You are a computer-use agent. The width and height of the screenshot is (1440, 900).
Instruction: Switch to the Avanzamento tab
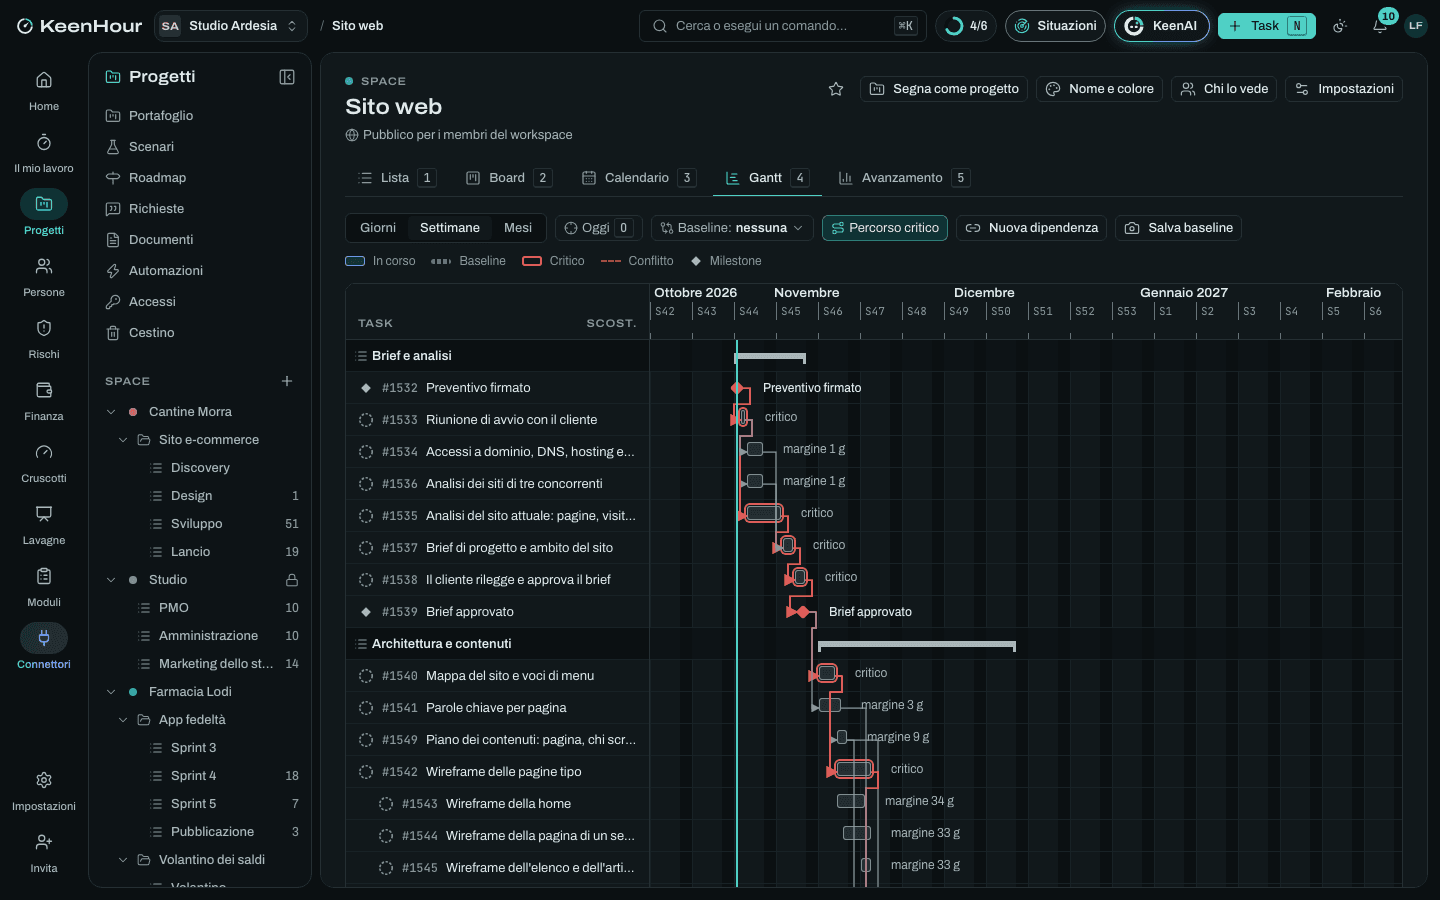click(x=903, y=178)
